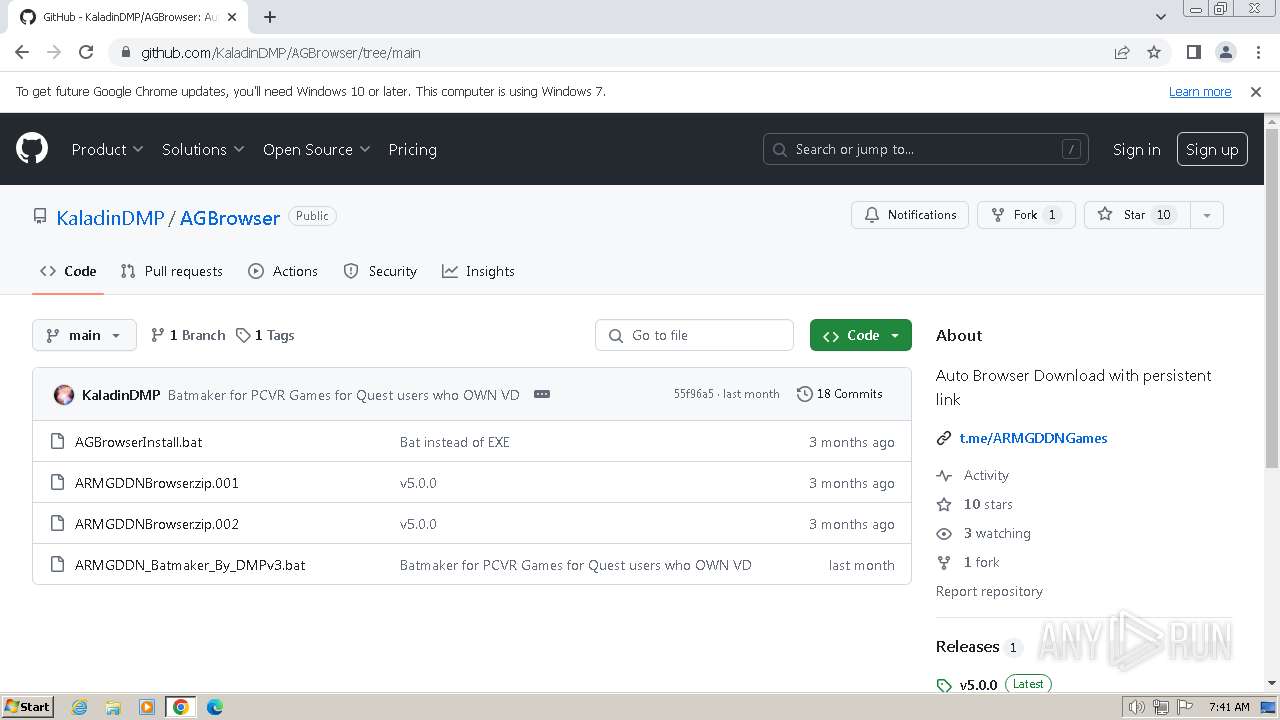
Task: Launch media player from taskbar
Action: 147,707
